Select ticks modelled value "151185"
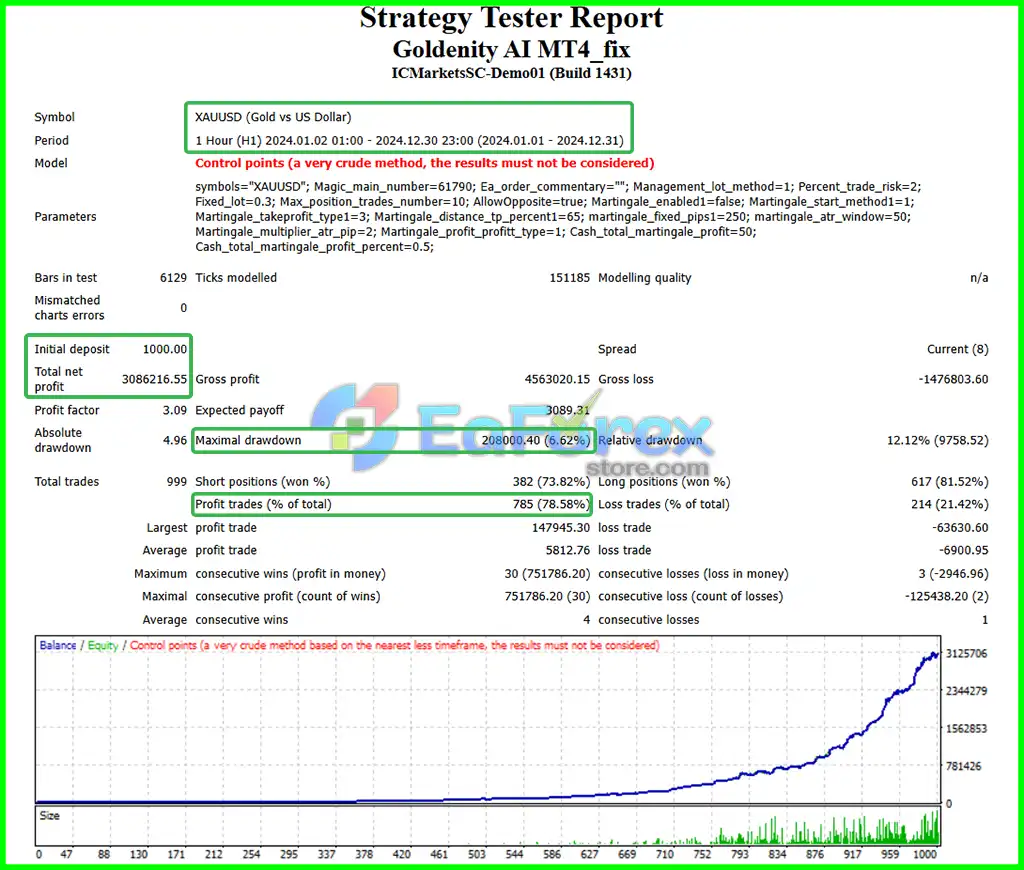Viewport: 1024px width, 870px height. point(569,278)
